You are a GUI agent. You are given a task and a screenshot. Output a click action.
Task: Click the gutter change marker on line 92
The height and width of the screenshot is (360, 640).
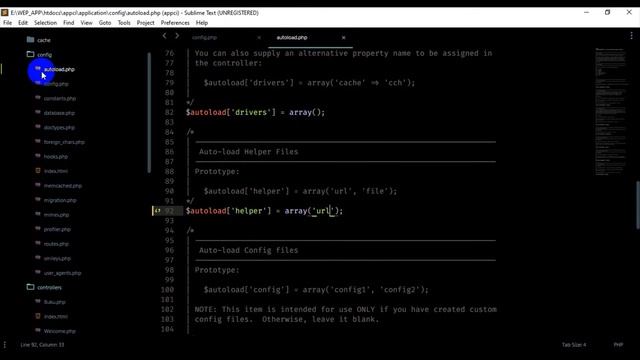(157, 211)
